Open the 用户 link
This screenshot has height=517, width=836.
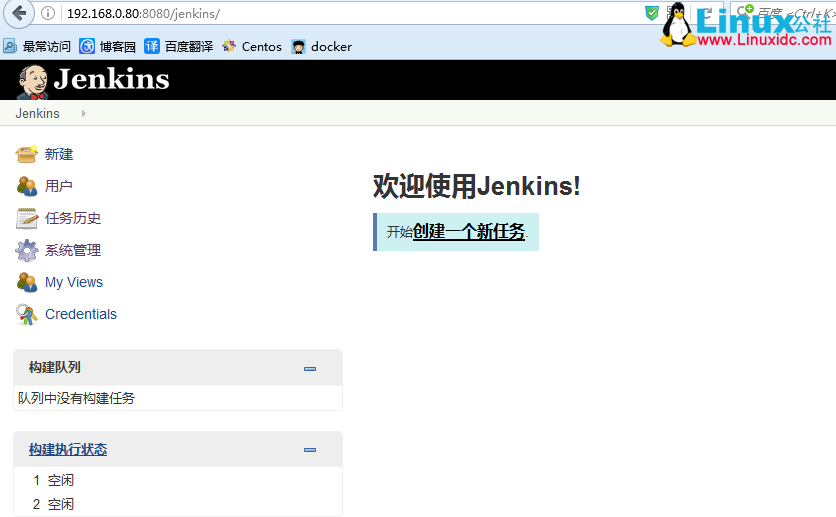(x=59, y=186)
